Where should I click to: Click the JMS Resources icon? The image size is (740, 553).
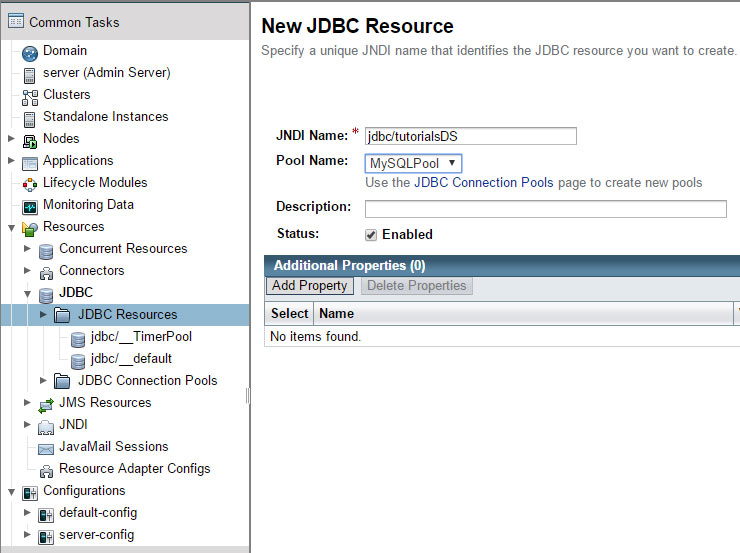pos(46,405)
